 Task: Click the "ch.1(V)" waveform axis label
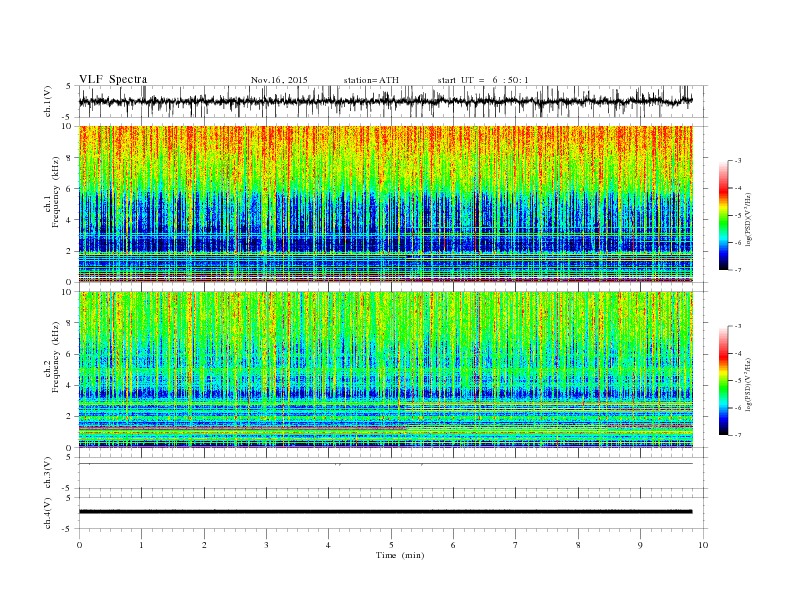48,101
